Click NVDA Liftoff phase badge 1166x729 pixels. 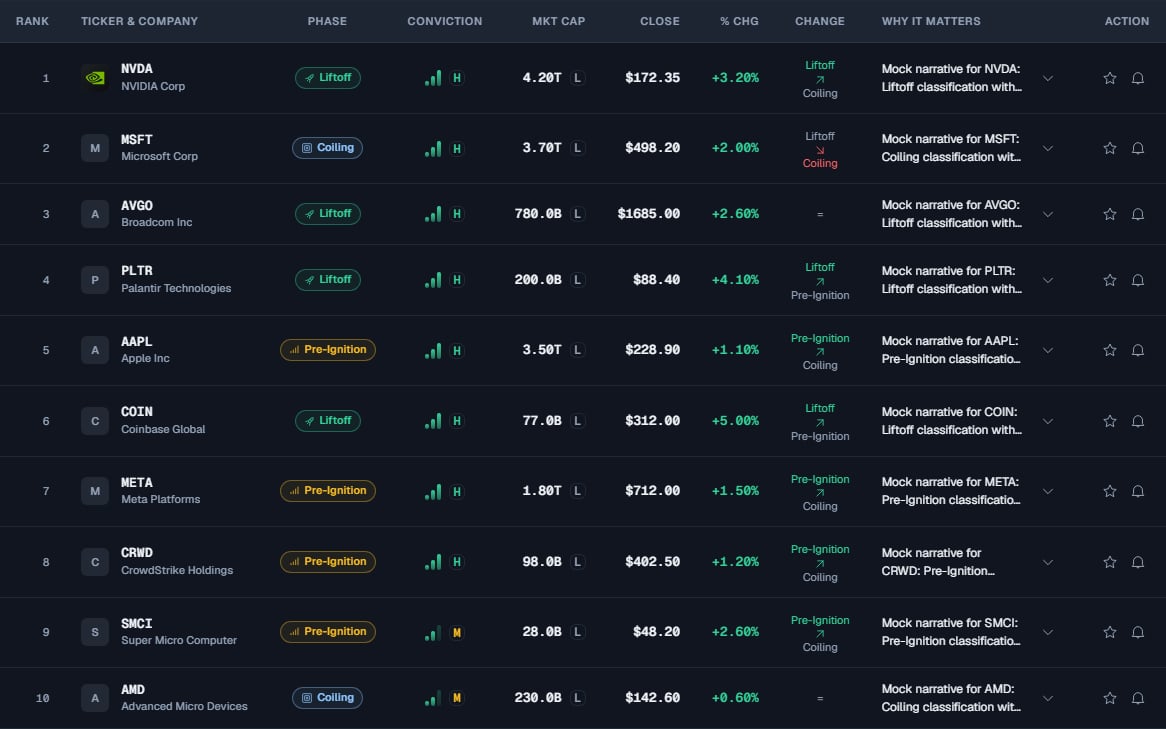[x=328, y=77]
